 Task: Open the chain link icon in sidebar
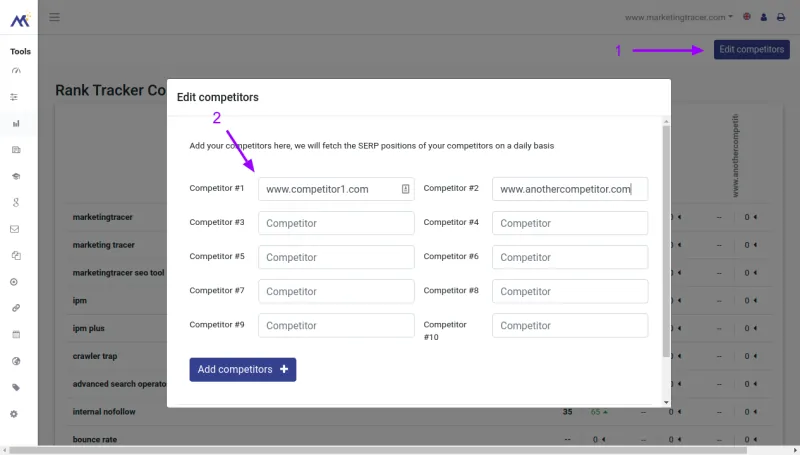tap(16, 308)
